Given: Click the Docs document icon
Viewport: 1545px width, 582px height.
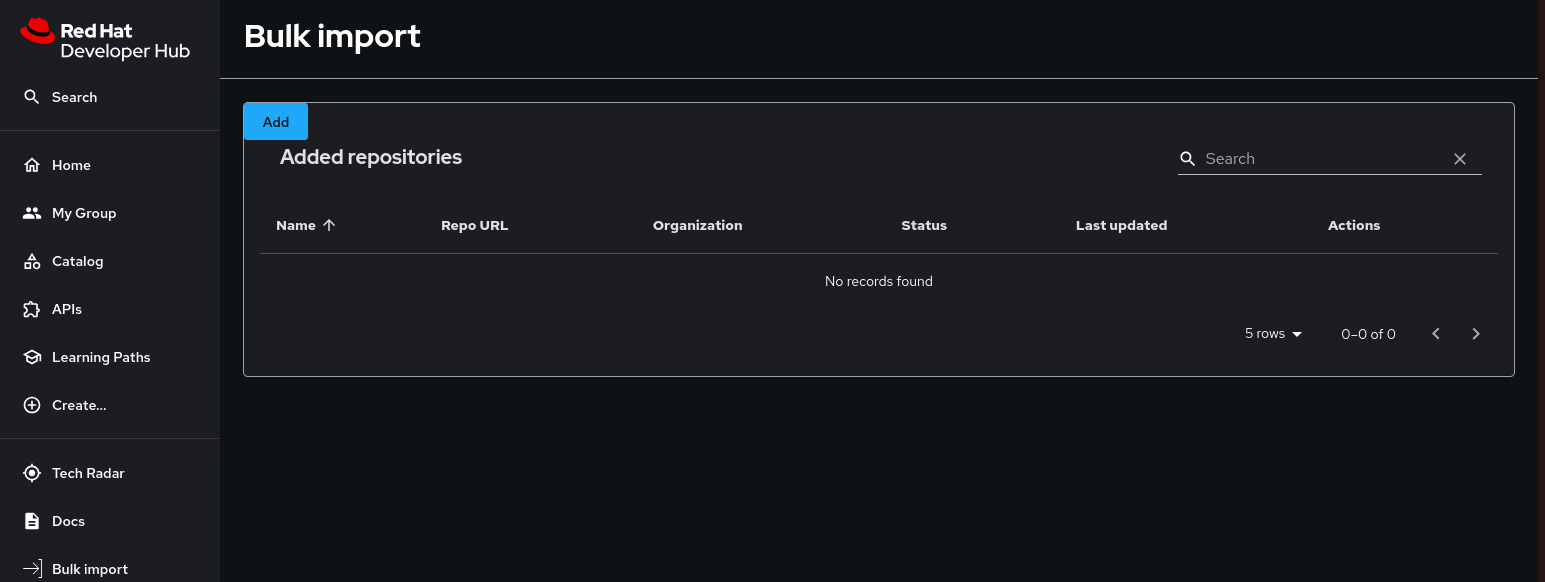Looking at the screenshot, I should [x=32, y=521].
